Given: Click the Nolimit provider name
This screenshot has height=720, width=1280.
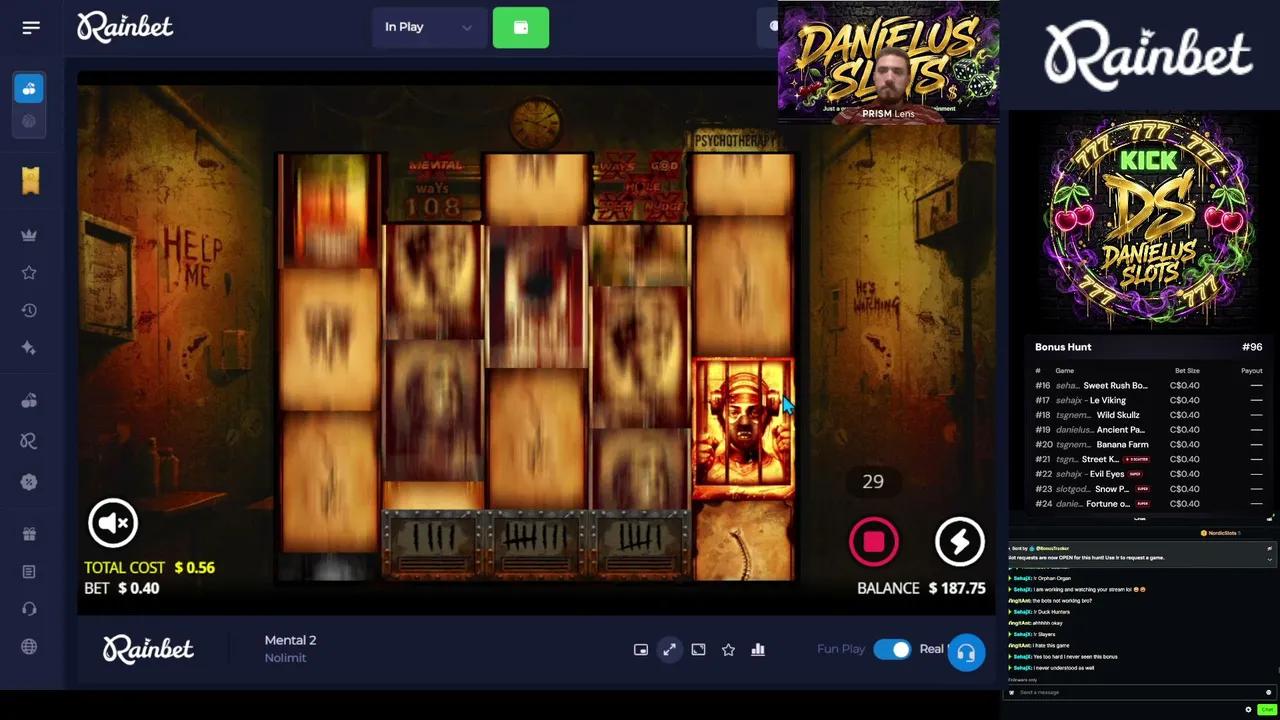Looking at the screenshot, I should point(285,658).
